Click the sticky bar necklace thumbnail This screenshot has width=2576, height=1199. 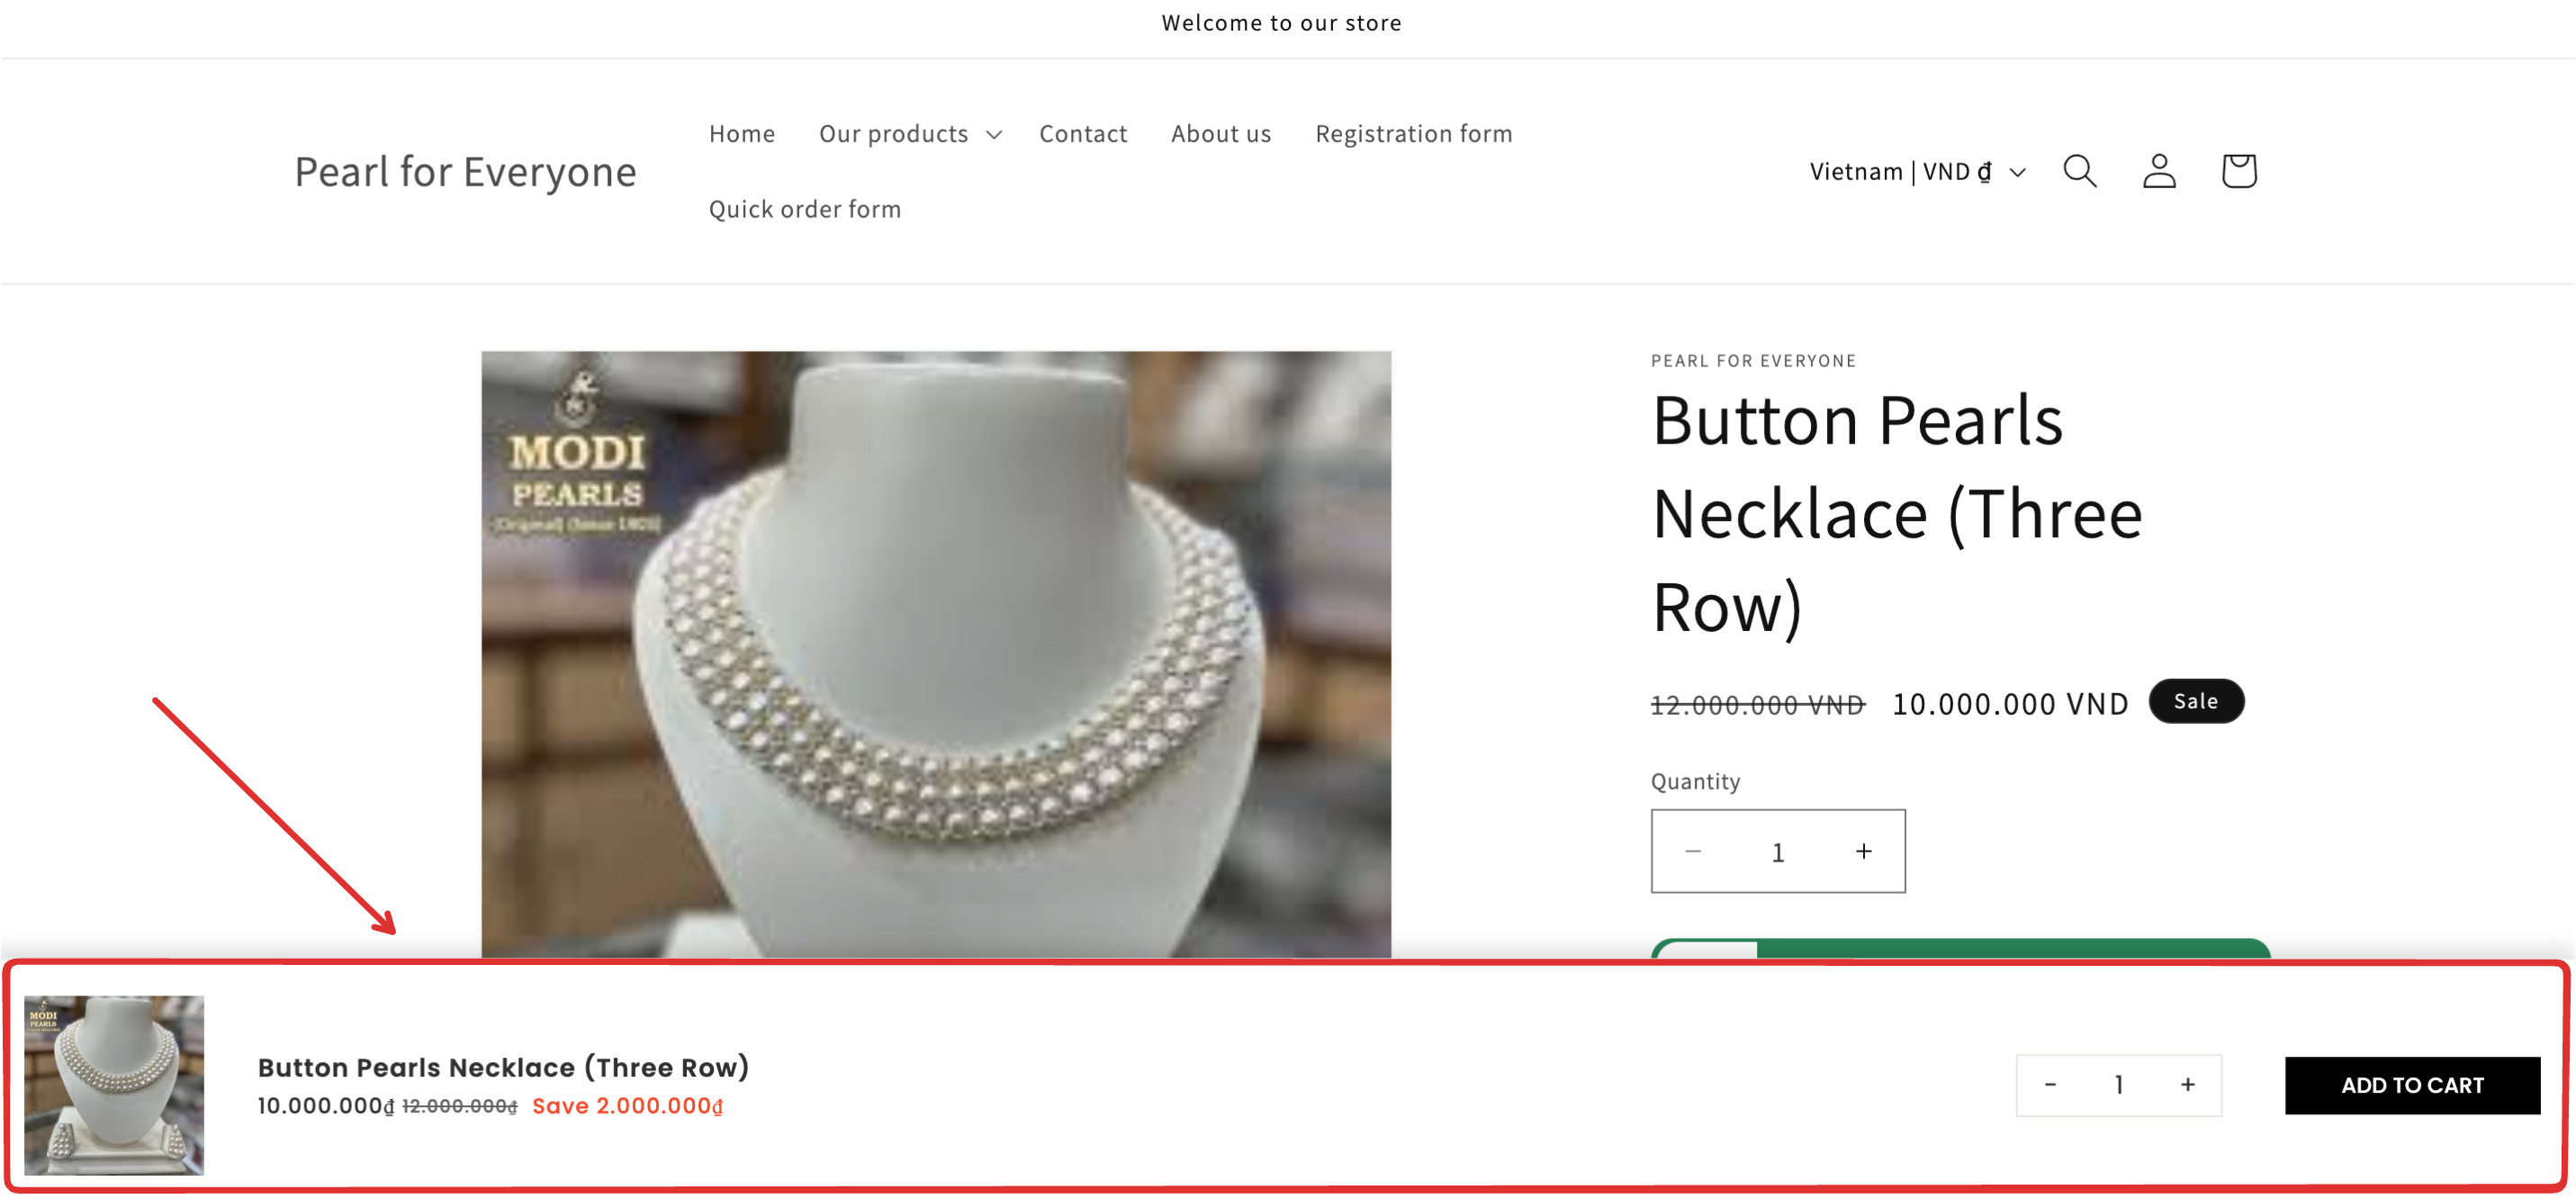tap(114, 1085)
